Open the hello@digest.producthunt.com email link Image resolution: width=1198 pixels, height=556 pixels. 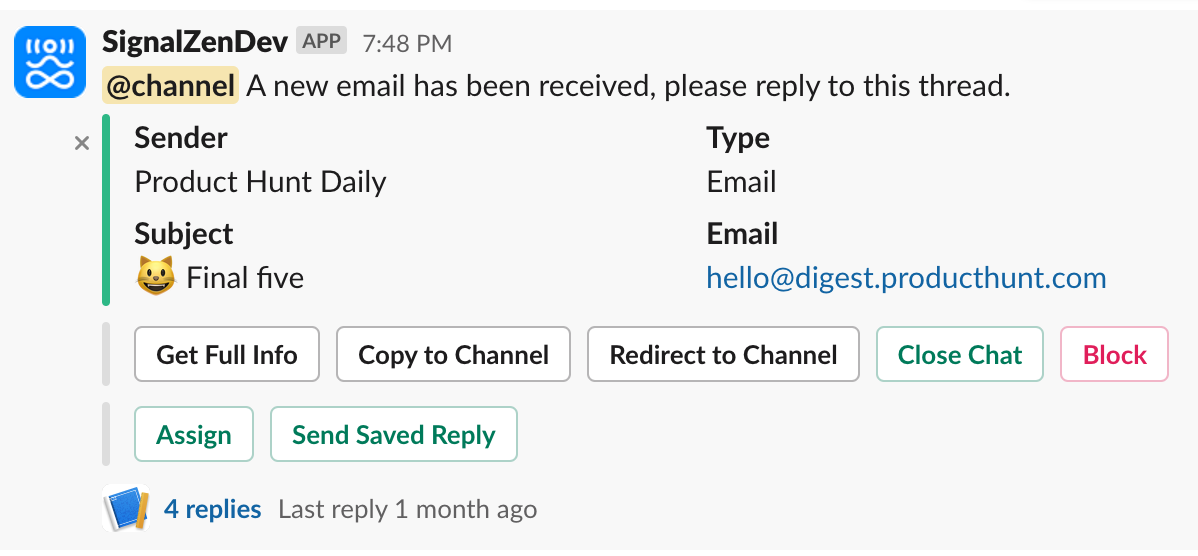pyautogui.click(x=906, y=278)
